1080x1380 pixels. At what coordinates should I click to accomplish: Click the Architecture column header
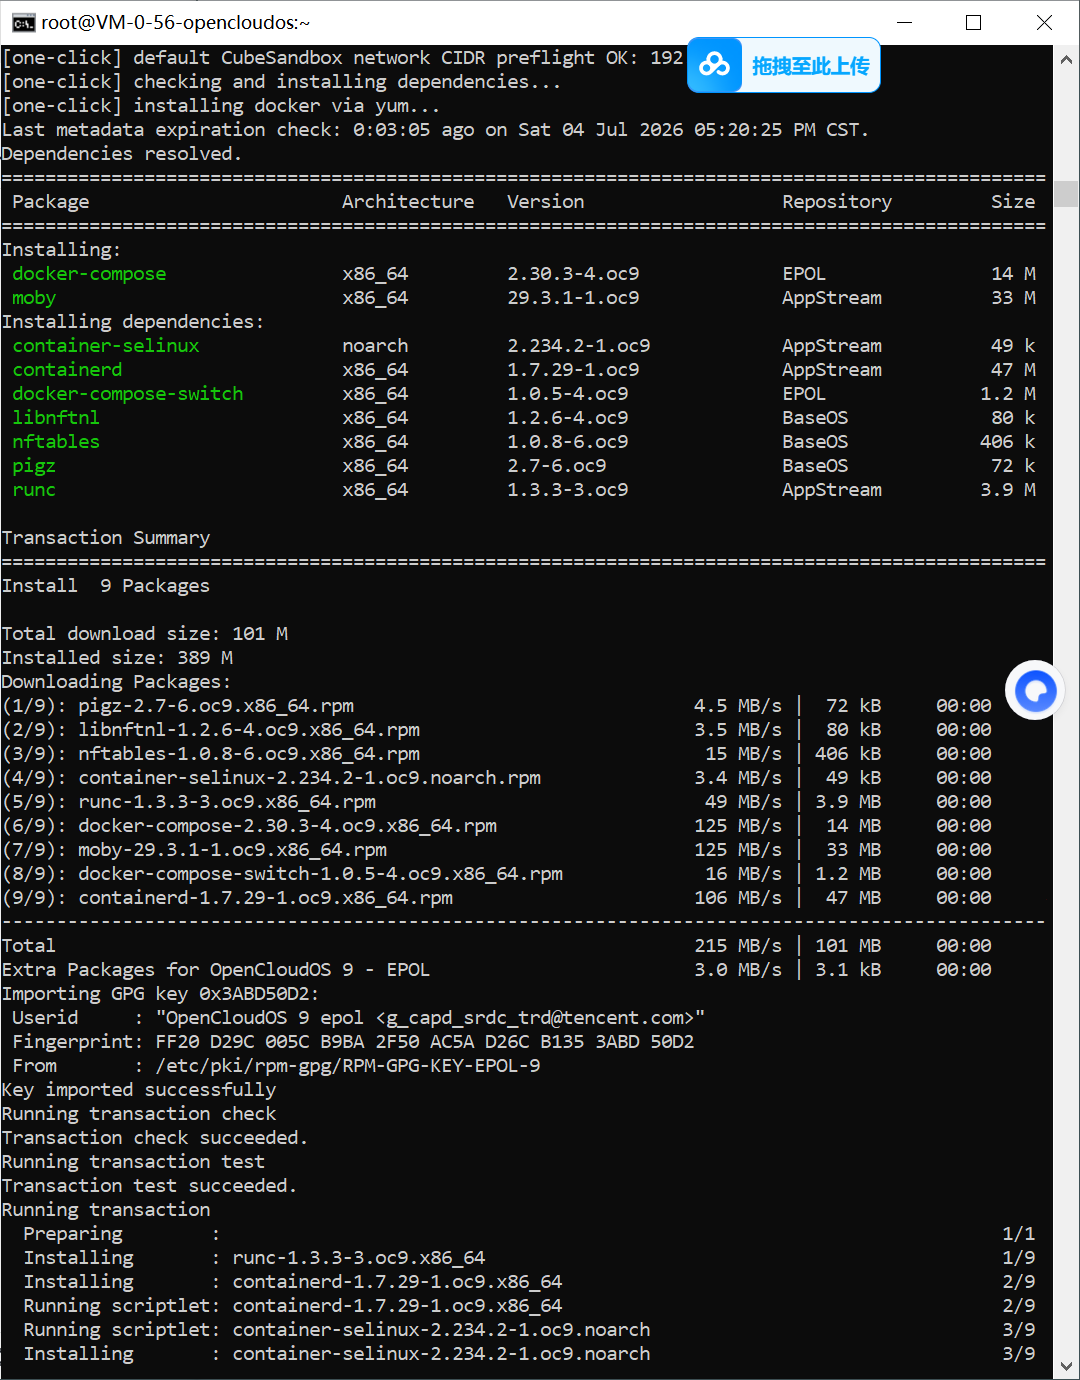(x=408, y=202)
